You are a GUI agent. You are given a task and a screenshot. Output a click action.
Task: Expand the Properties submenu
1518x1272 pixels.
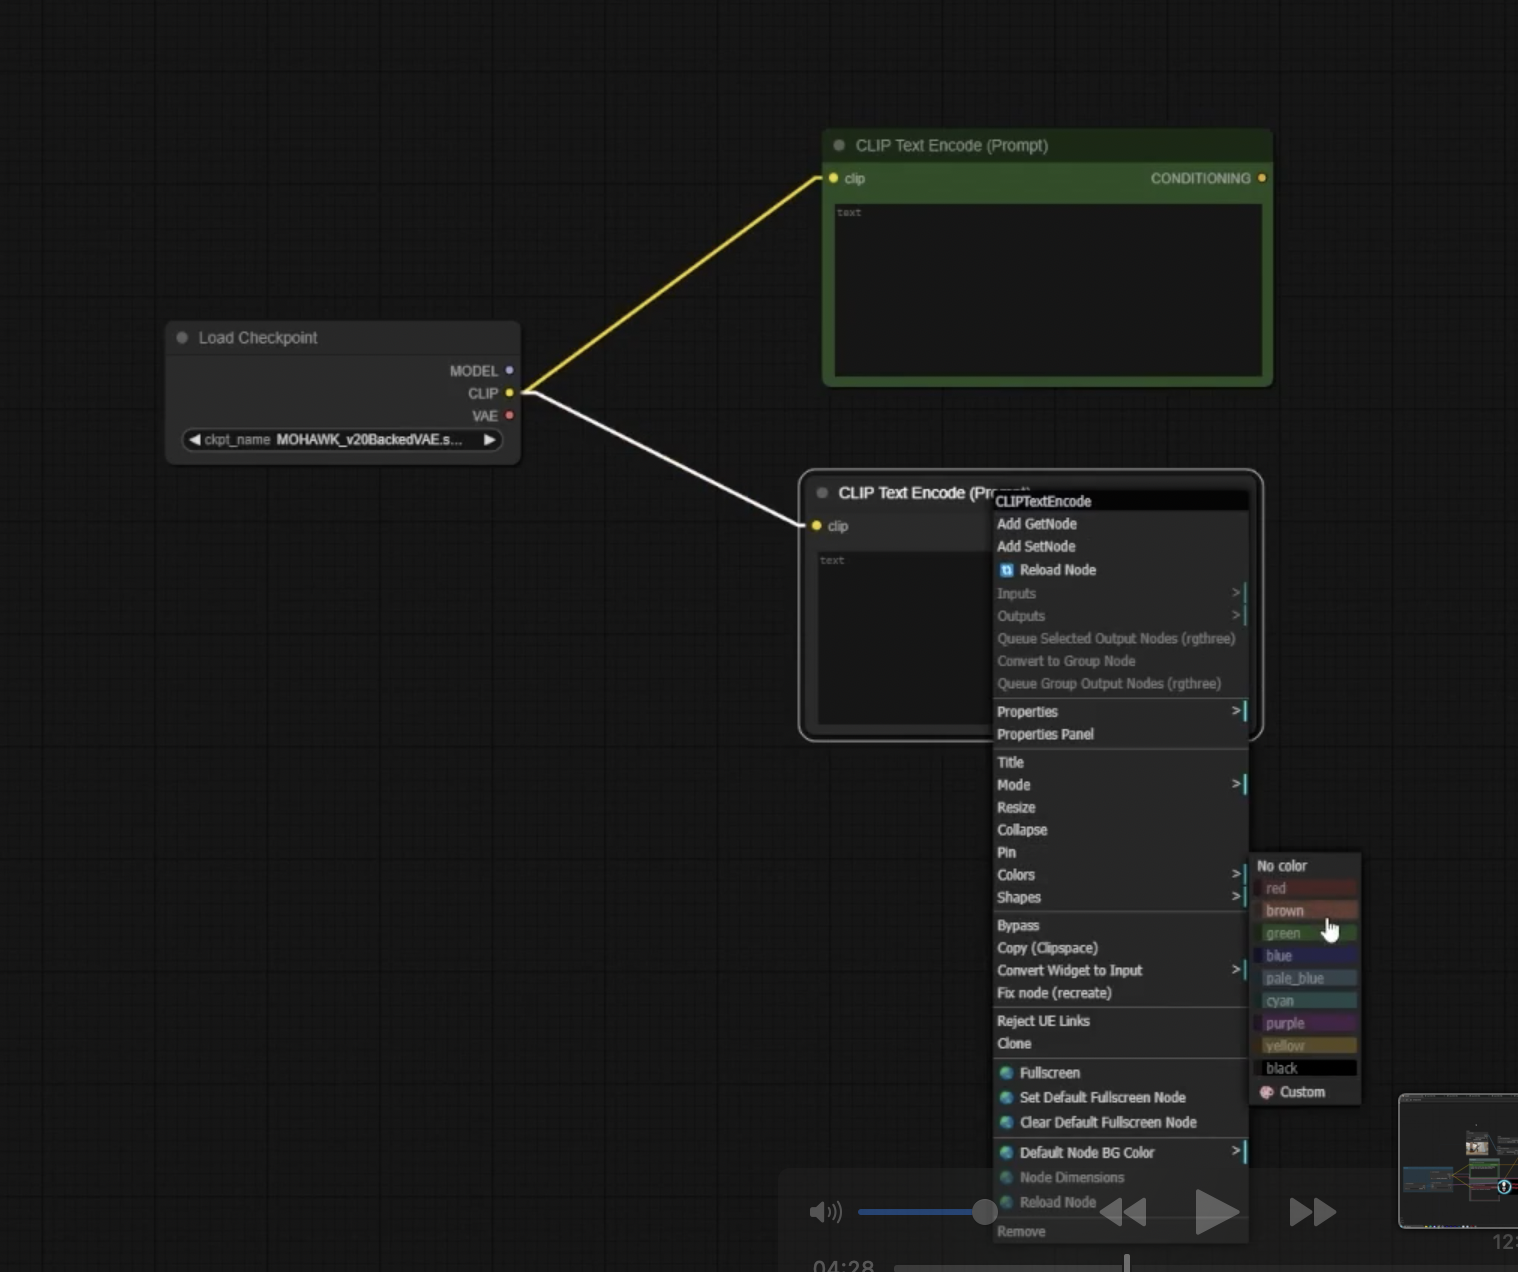tap(1120, 711)
